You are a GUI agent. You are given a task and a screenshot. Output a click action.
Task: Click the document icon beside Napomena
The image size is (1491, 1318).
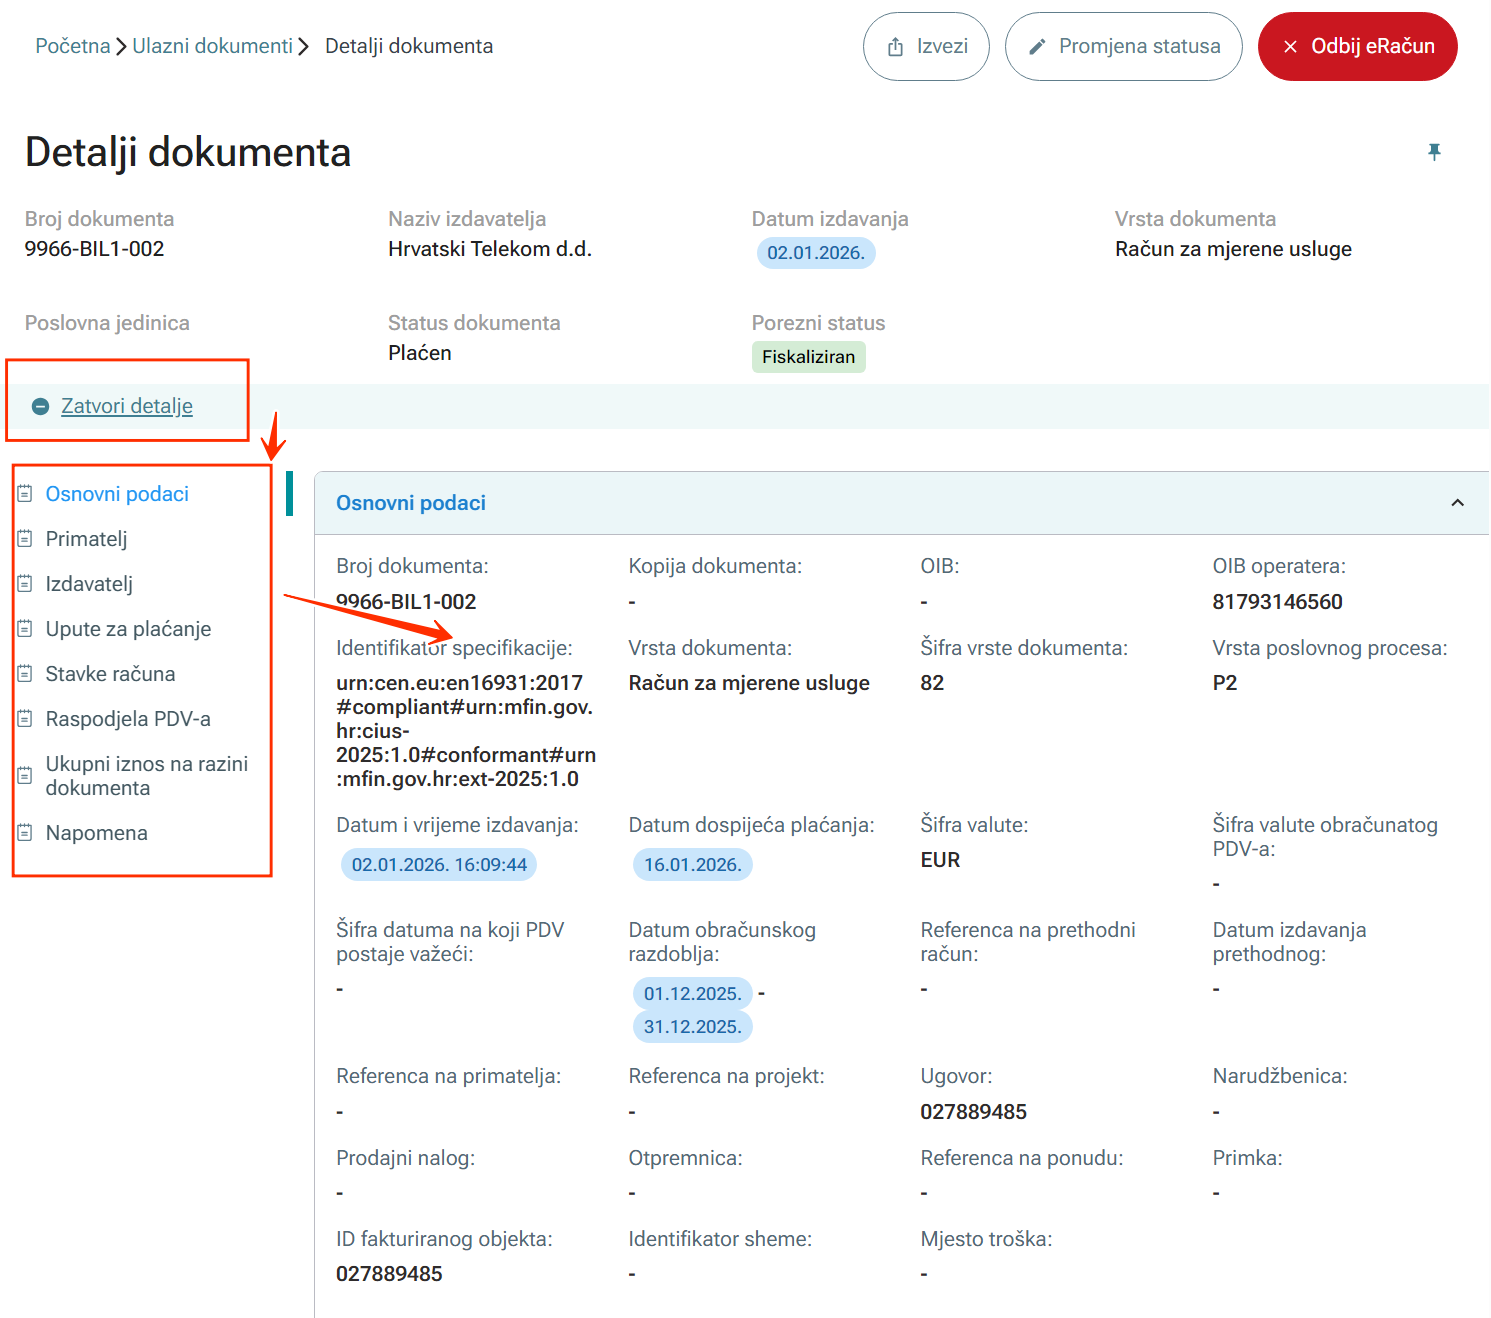click(x=25, y=833)
